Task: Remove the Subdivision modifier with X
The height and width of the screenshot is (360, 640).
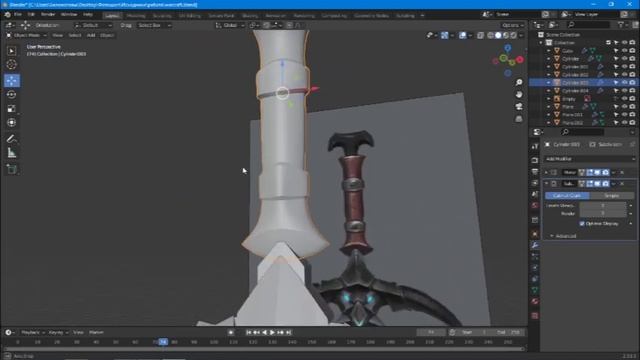Action: point(622,184)
